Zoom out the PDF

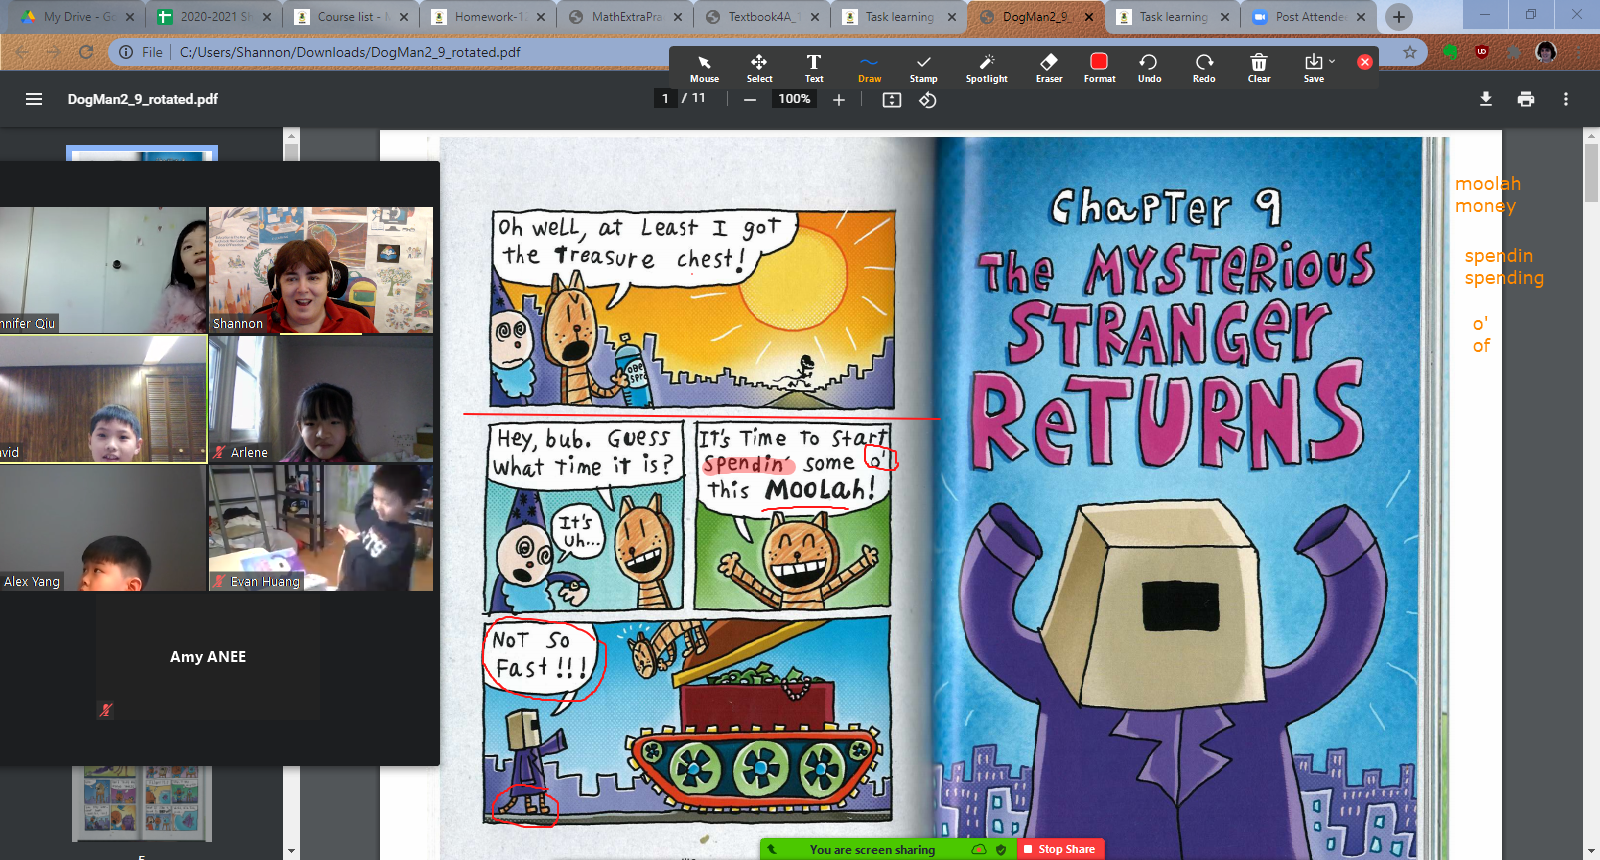[750, 99]
